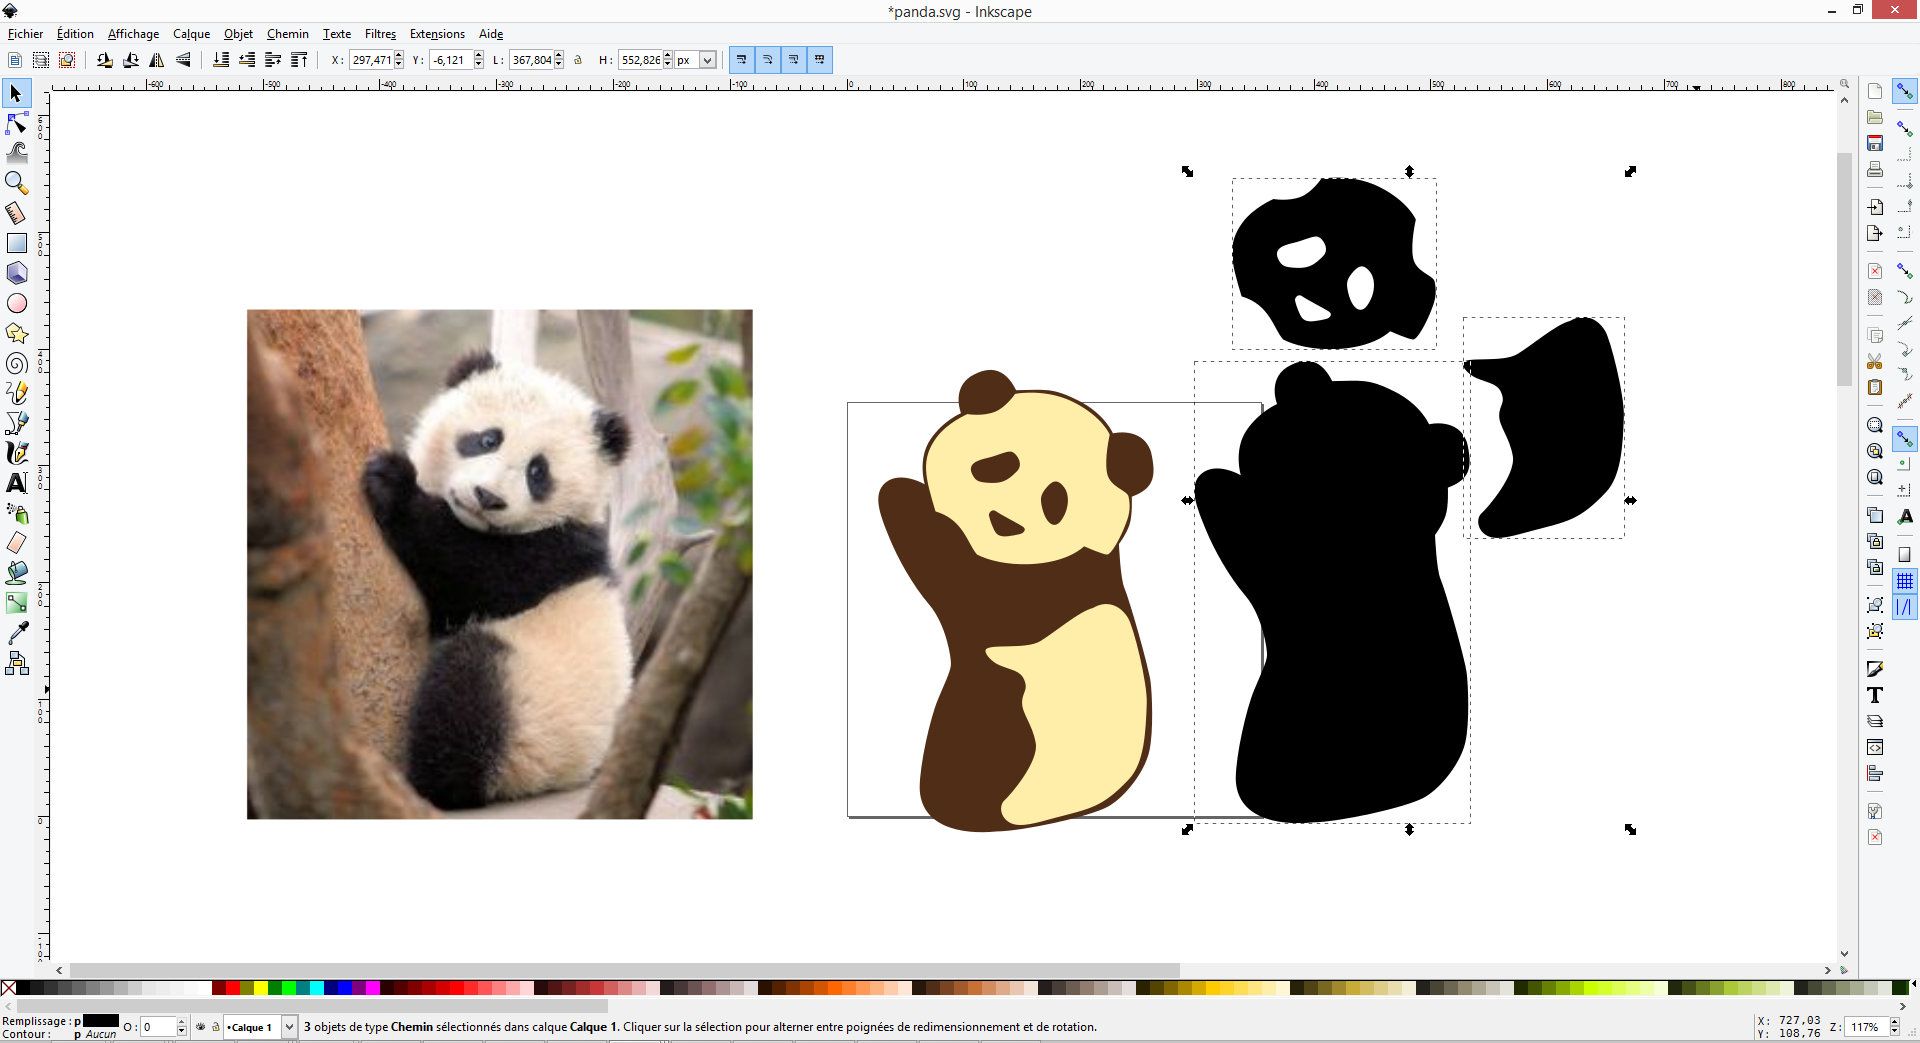This screenshot has width=1920, height=1043.
Task: Activate the Text tool in toolbox
Action: coord(17,483)
